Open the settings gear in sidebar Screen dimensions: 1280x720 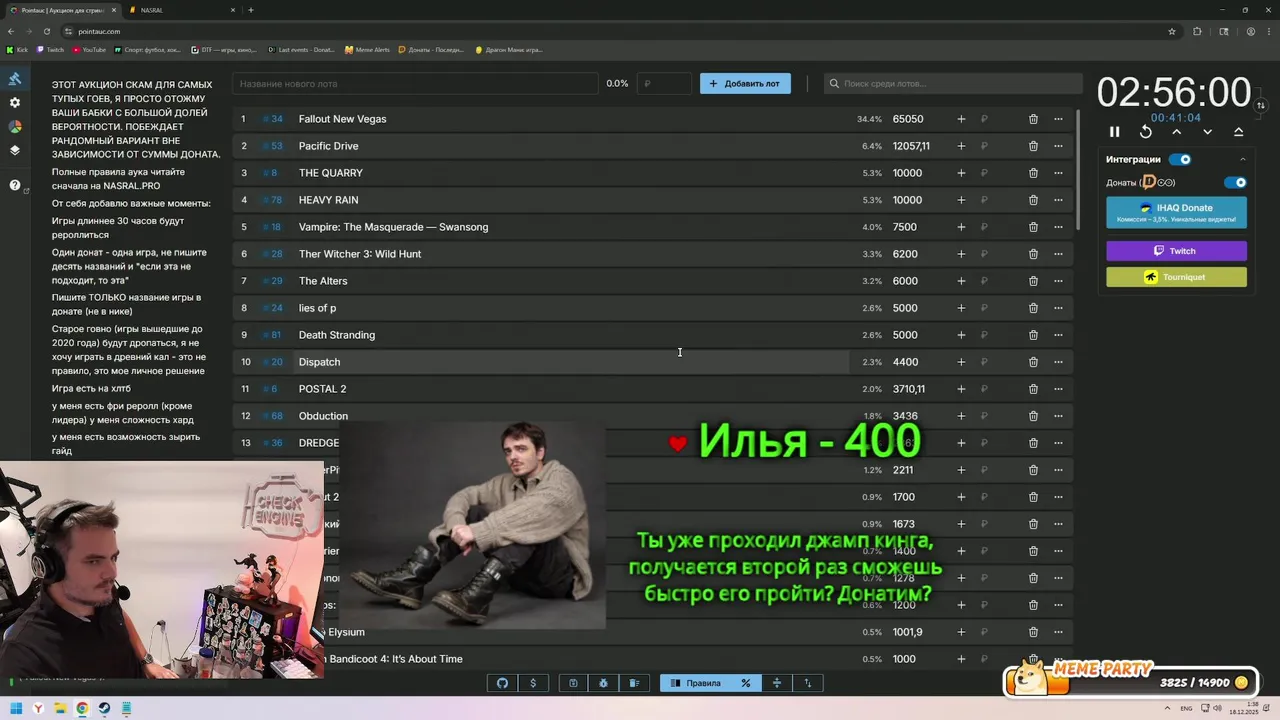coord(15,103)
